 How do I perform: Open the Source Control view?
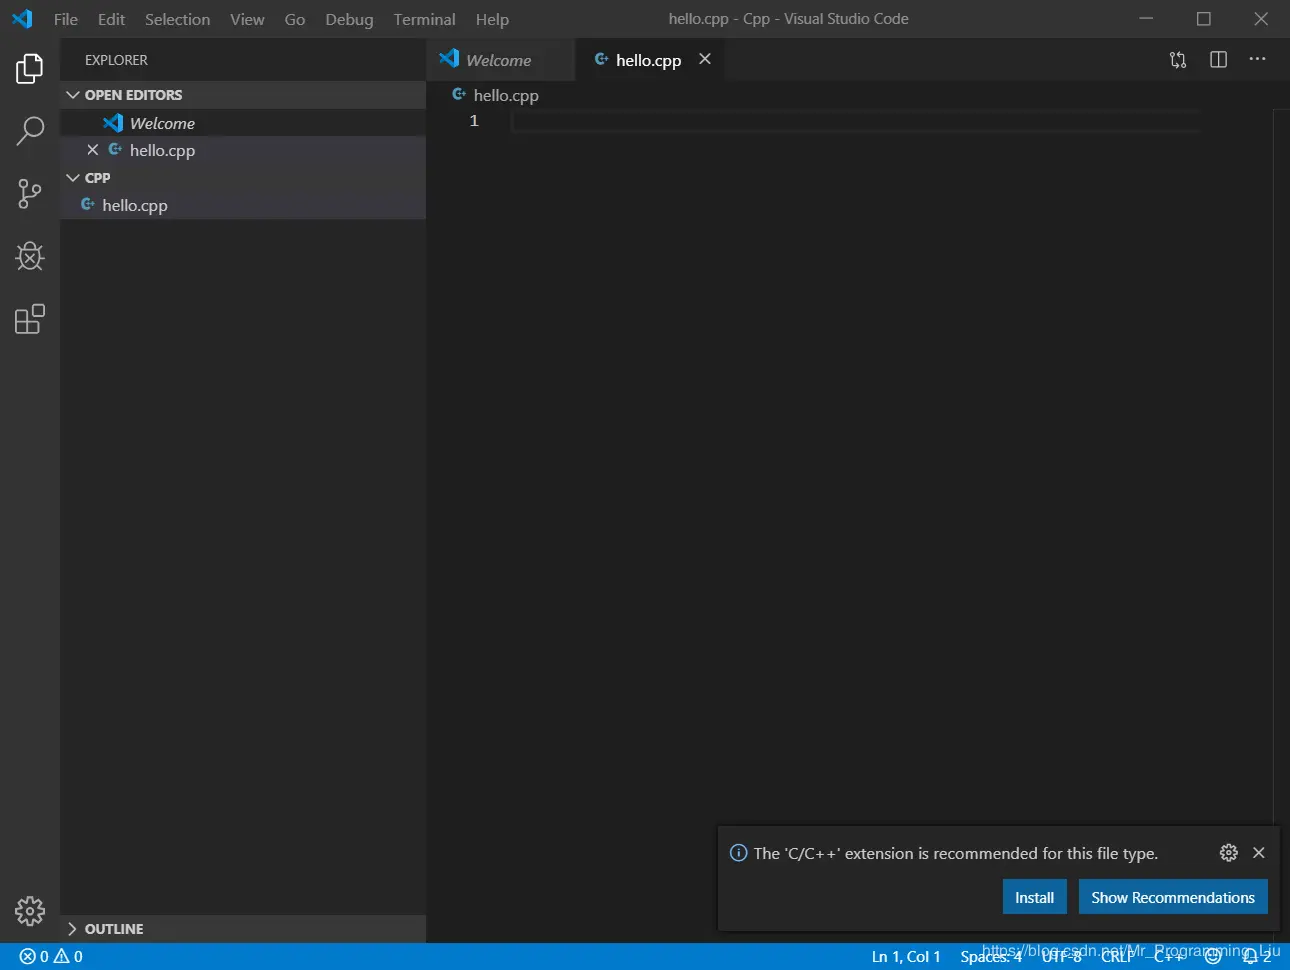pos(30,193)
